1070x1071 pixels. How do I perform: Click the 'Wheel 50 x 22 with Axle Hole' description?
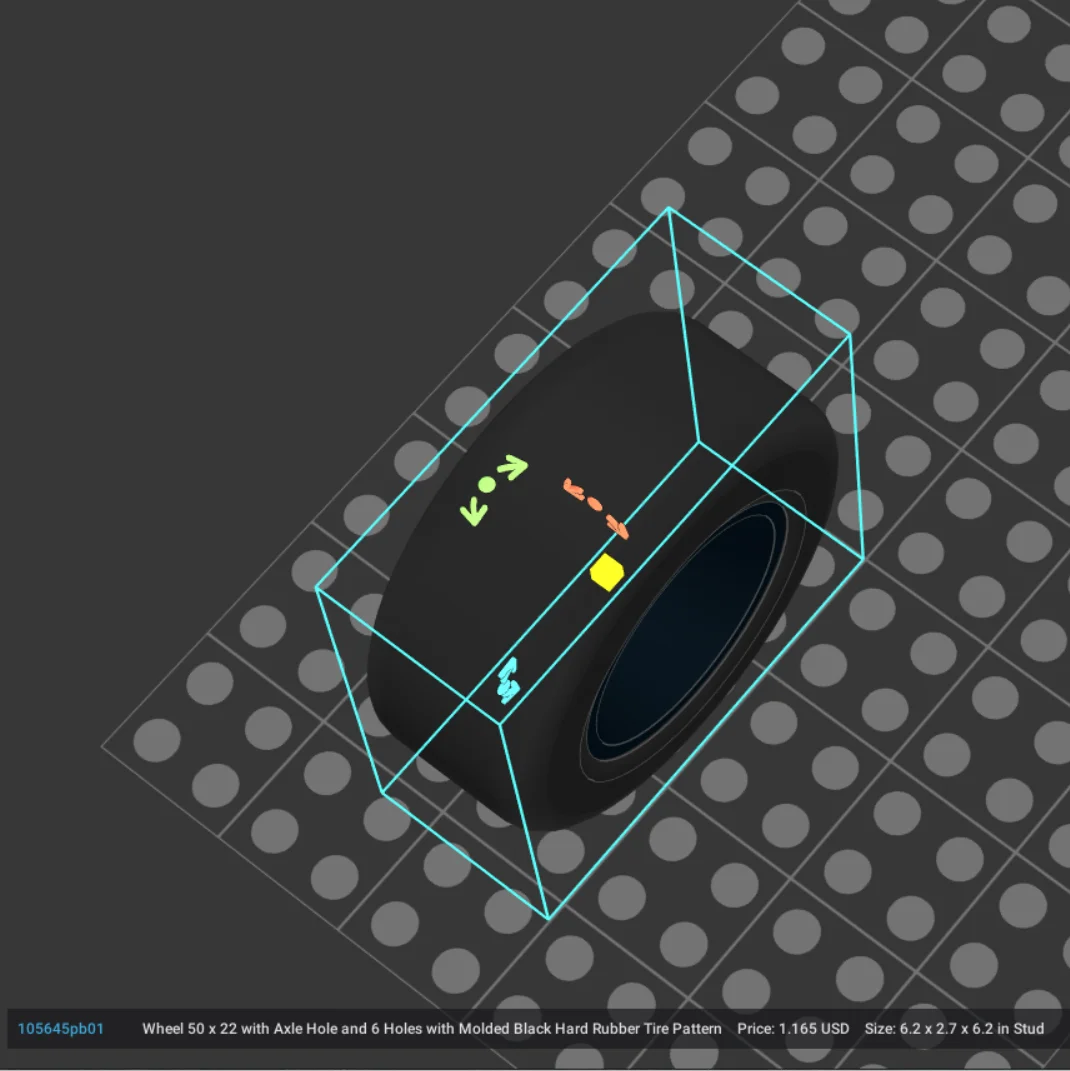tap(432, 1029)
